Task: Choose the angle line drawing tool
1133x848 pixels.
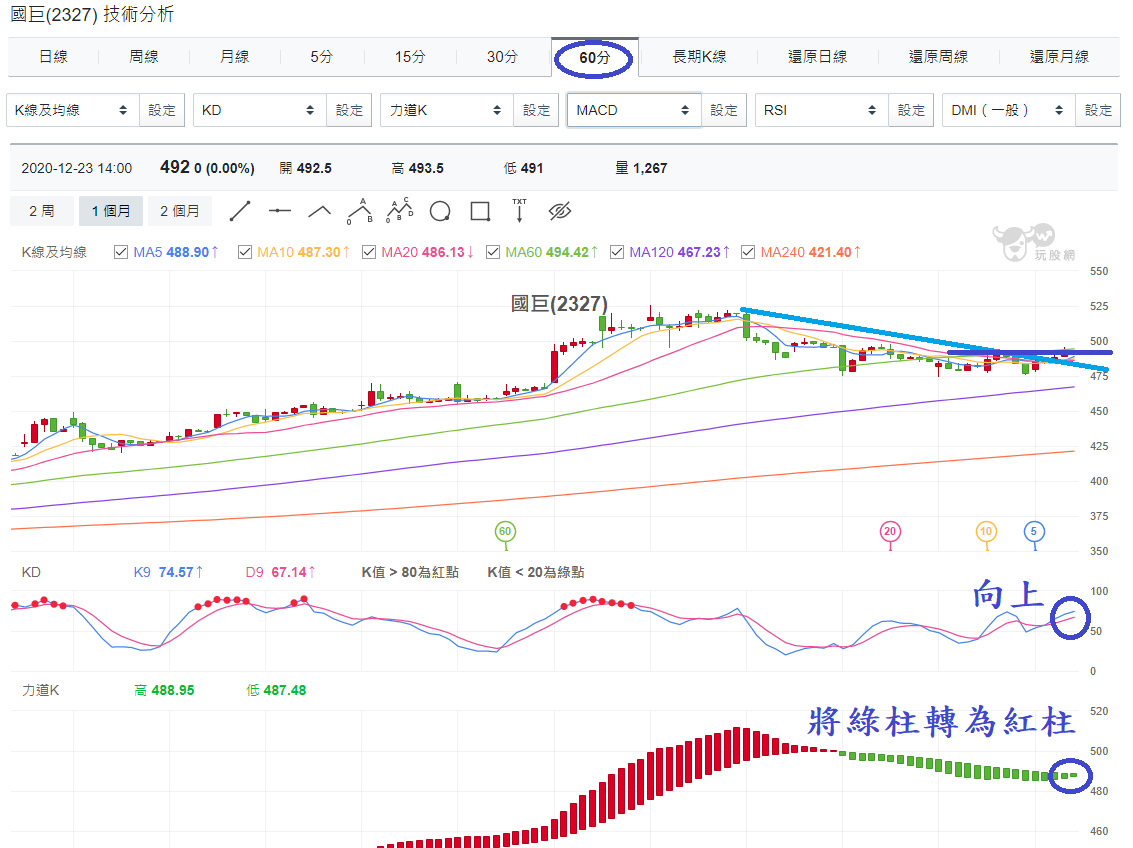Action: [x=319, y=212]
